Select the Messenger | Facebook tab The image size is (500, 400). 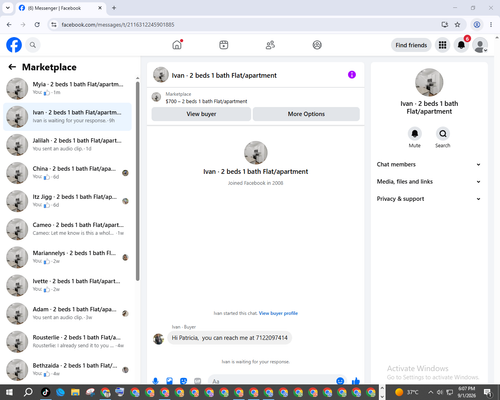(x=60, y=8)
